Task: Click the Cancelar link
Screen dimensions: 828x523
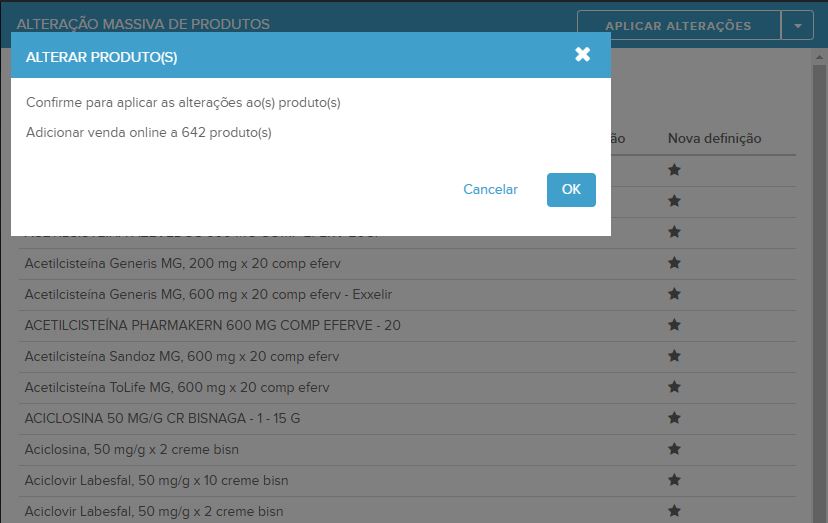Action: pyautogui.click(x=490, y=190)
